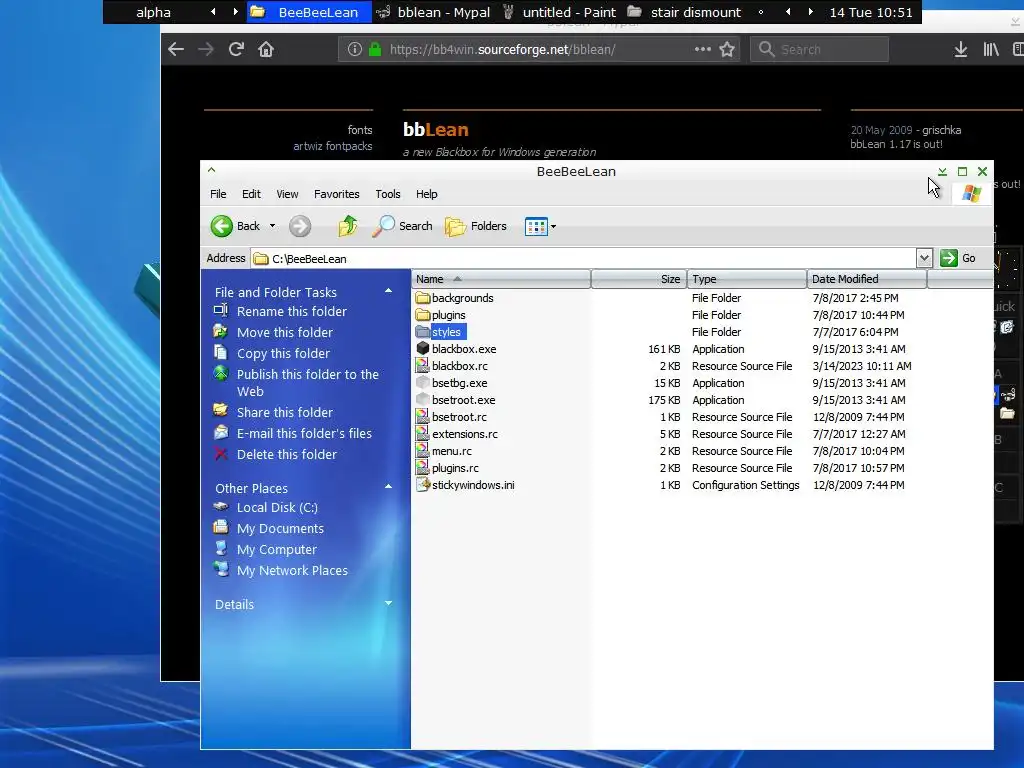This screenshot has width=1024, height=768.
Task: Open the View menu
Action: [287, 194]
